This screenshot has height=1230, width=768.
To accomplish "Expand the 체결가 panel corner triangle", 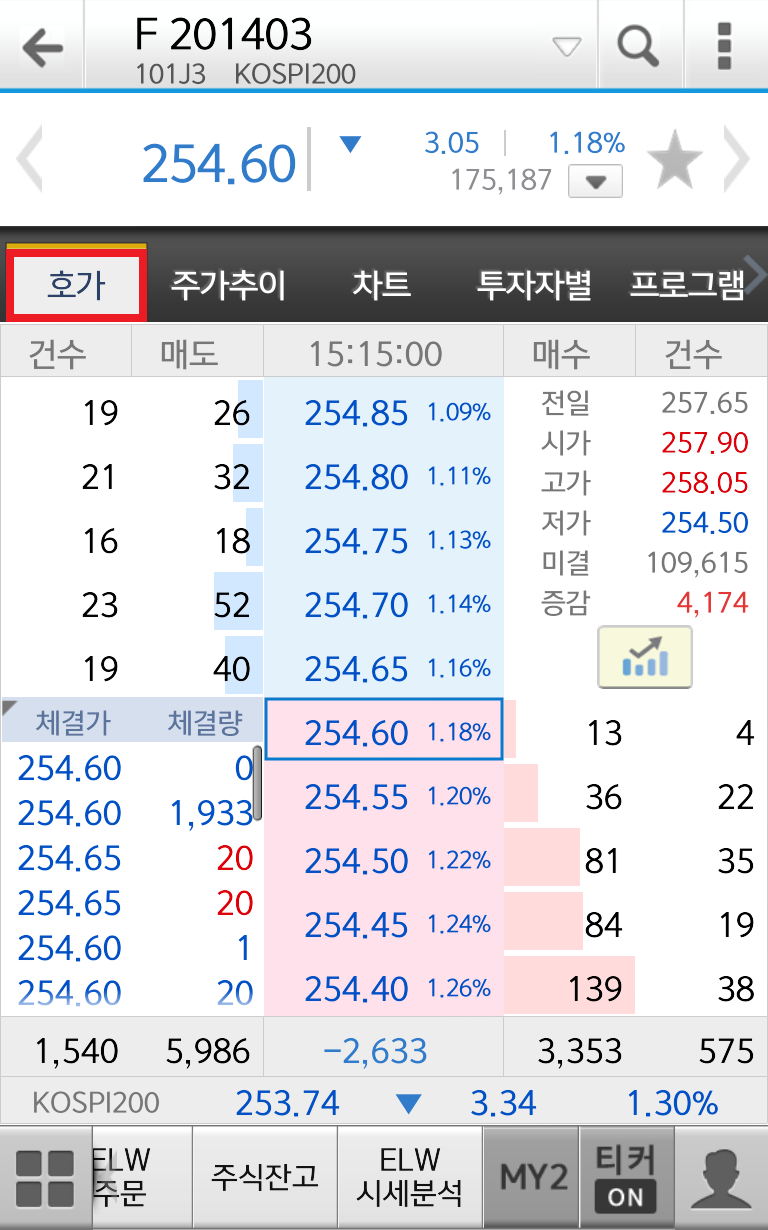I will click(11, 708).
